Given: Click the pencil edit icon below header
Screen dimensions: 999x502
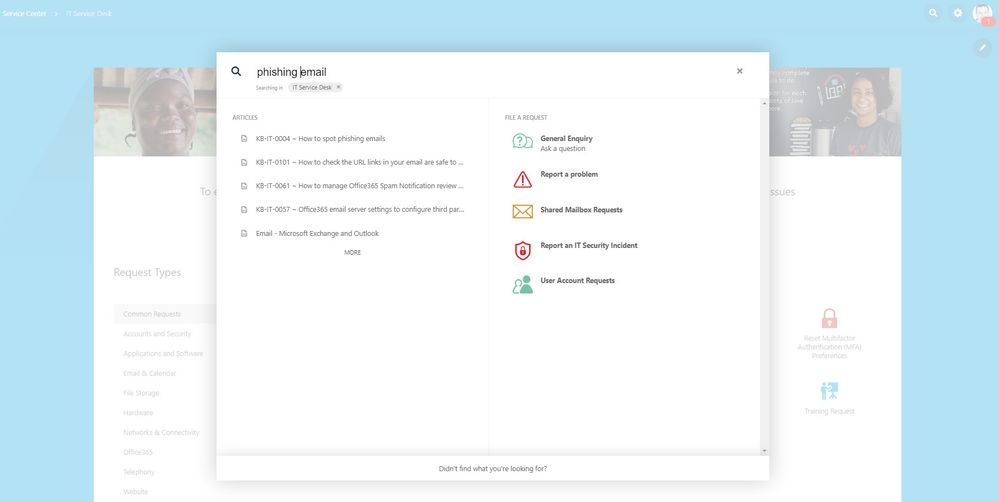Looking at the screenshot, I should [x=982, y=48].
